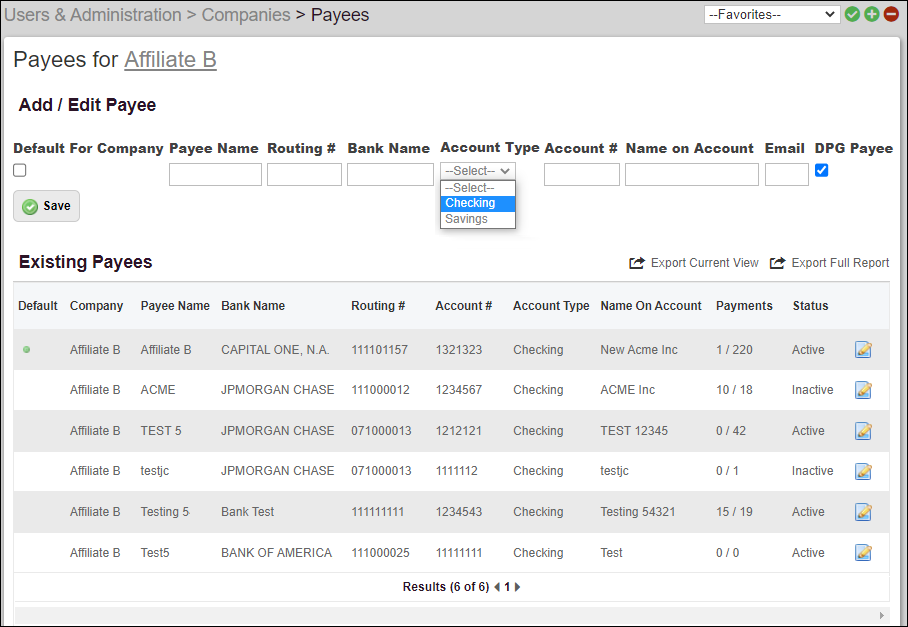
Task: Choose Savings in the Account Type list
Action: (x=467, y=218)
